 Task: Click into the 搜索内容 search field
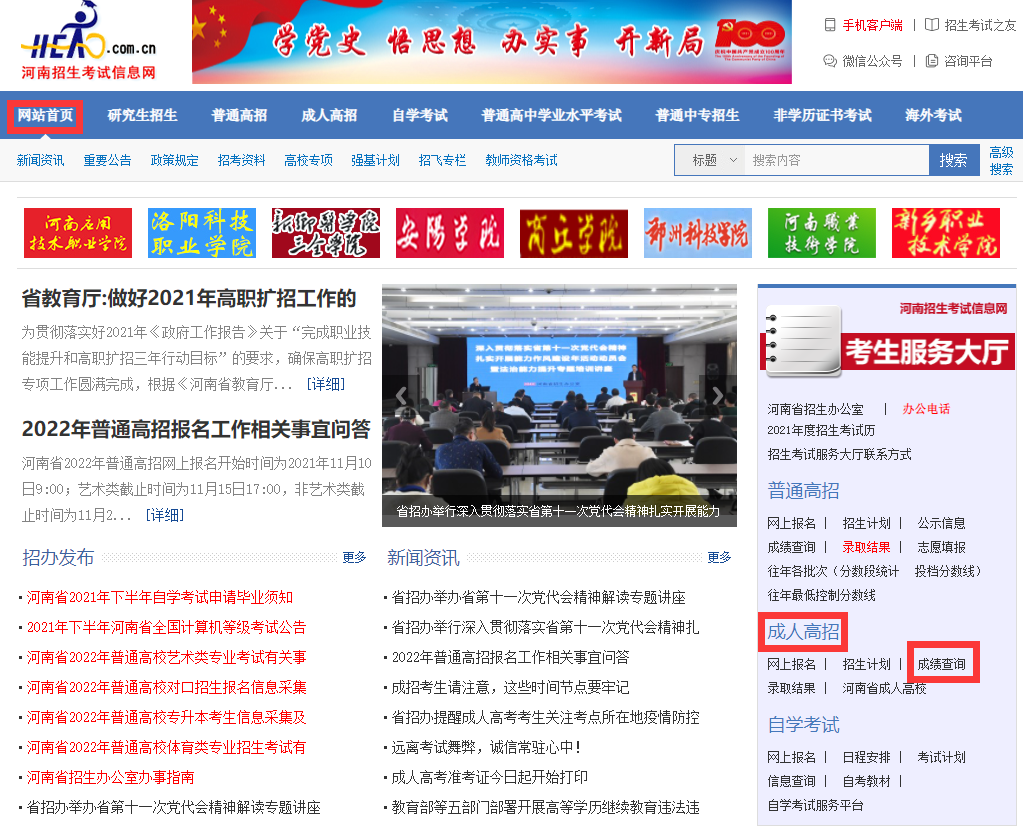click(836, 160)
